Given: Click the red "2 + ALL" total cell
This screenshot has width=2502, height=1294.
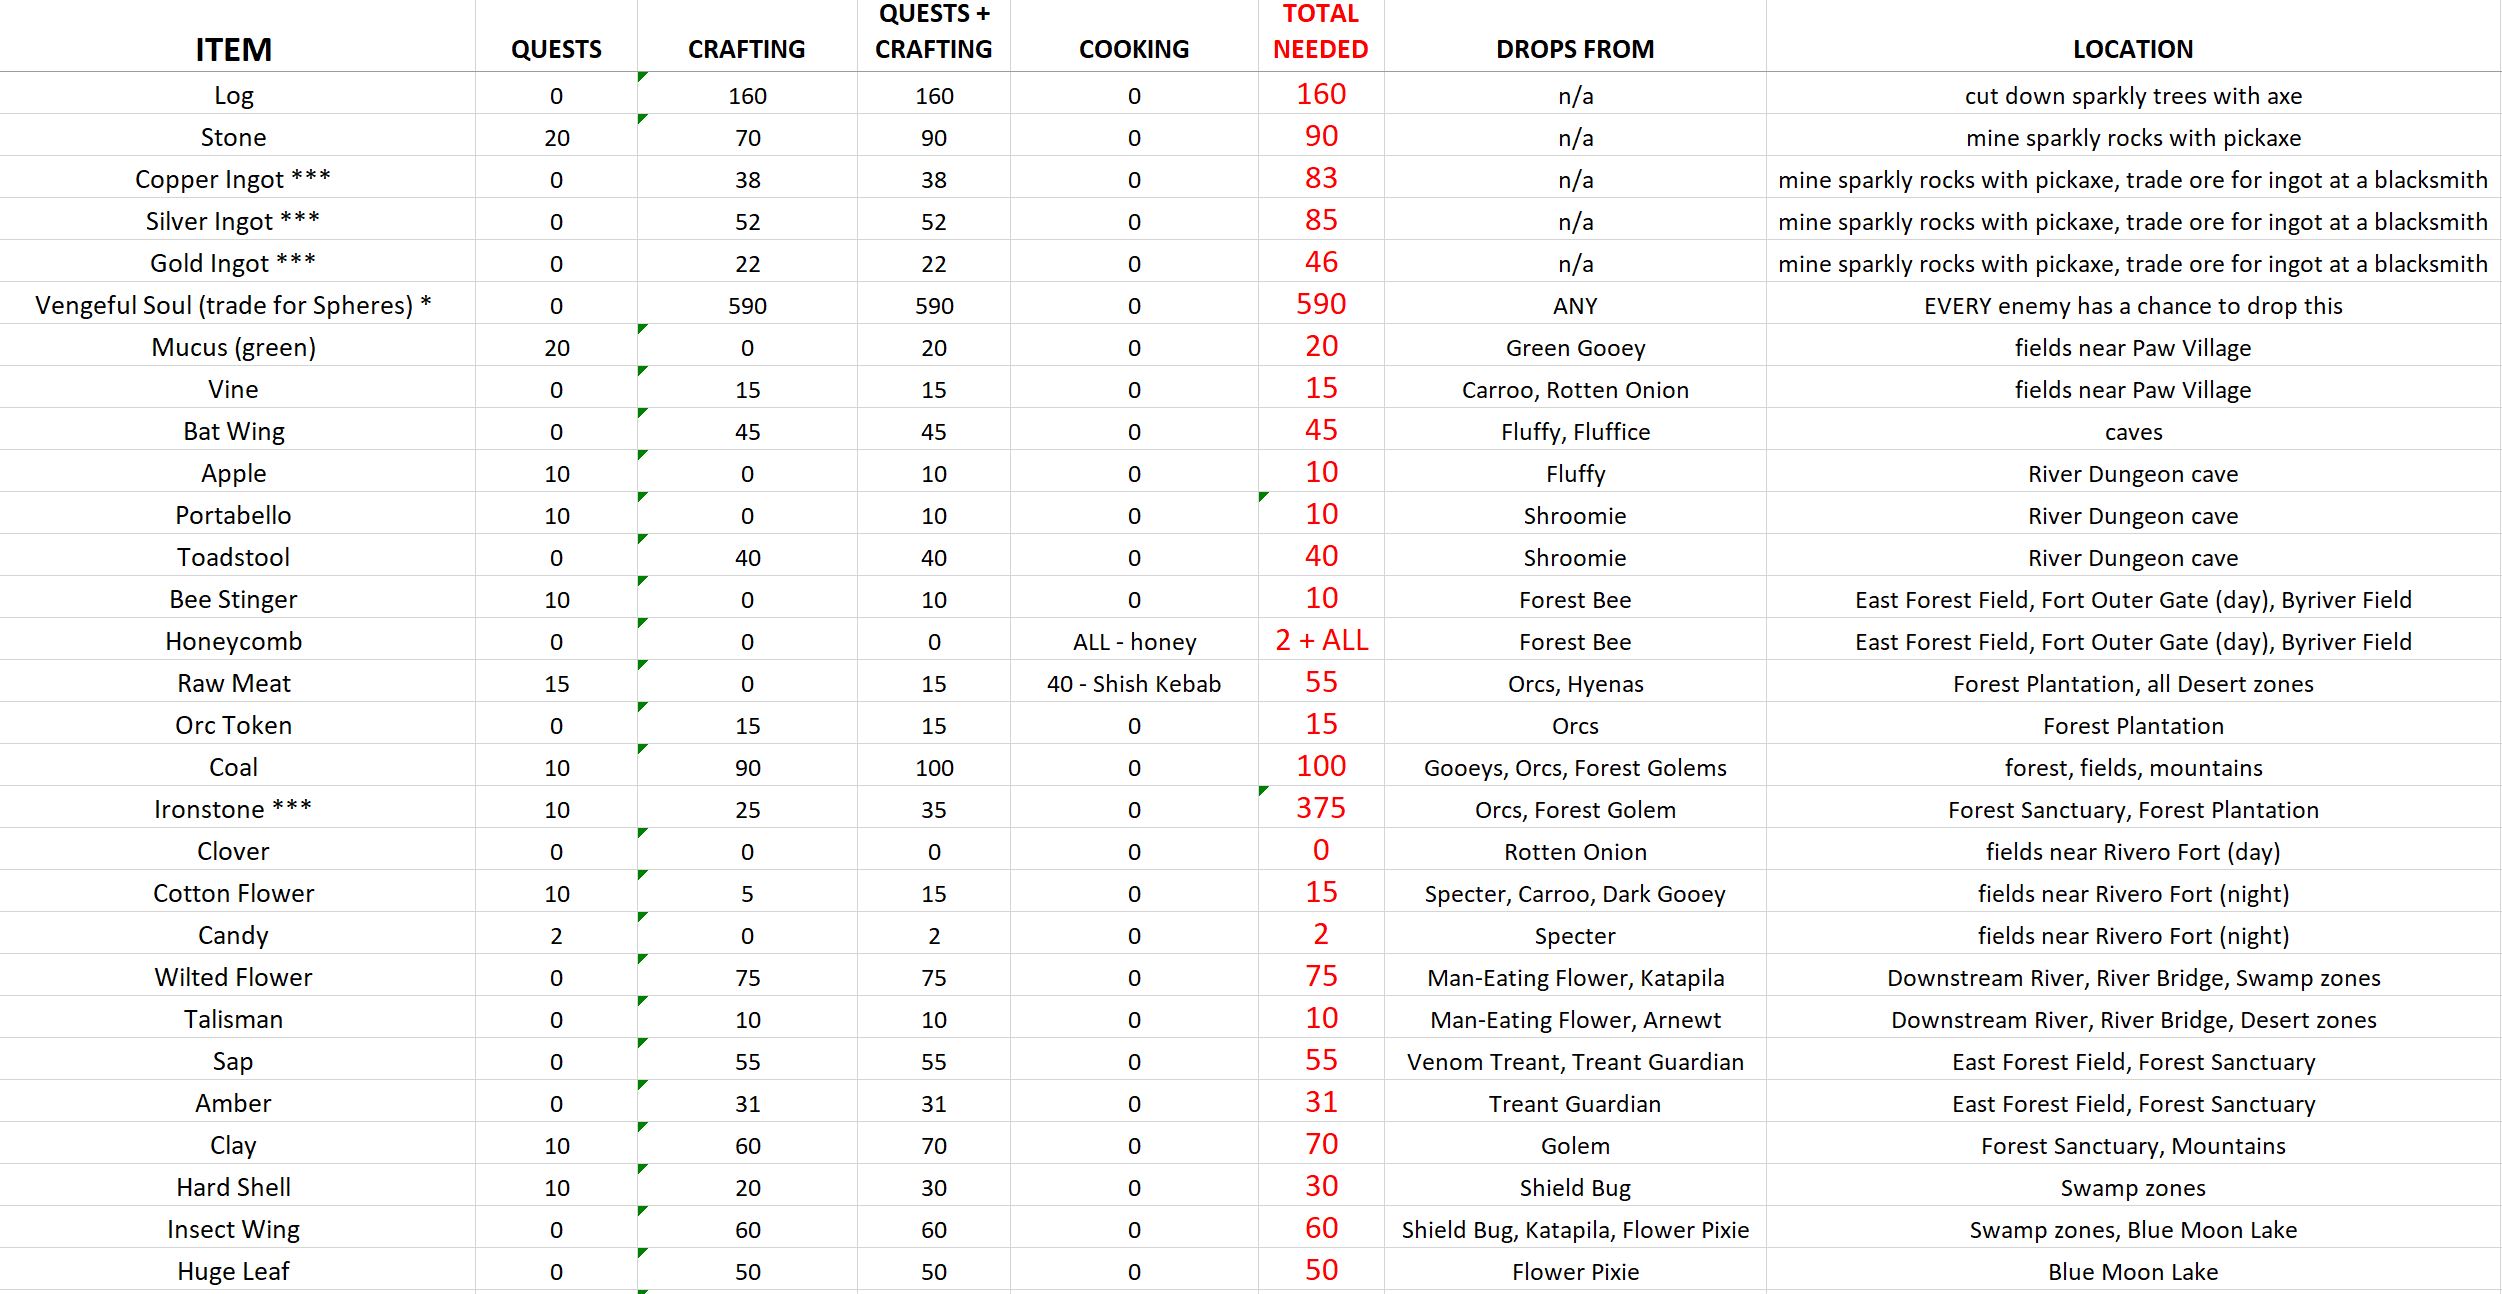Looking at the screenshot, I should tap(1321, 641).
